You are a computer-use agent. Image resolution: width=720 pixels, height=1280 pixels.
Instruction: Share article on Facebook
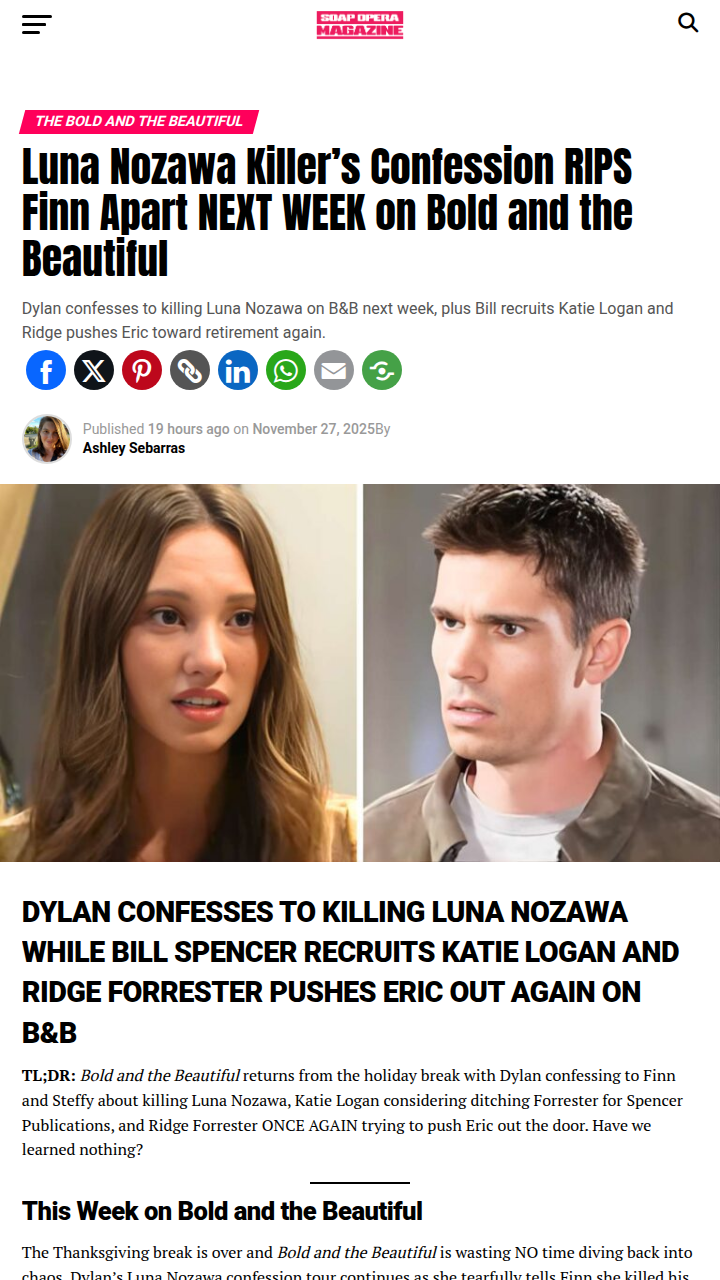click(x=46, y=370)
